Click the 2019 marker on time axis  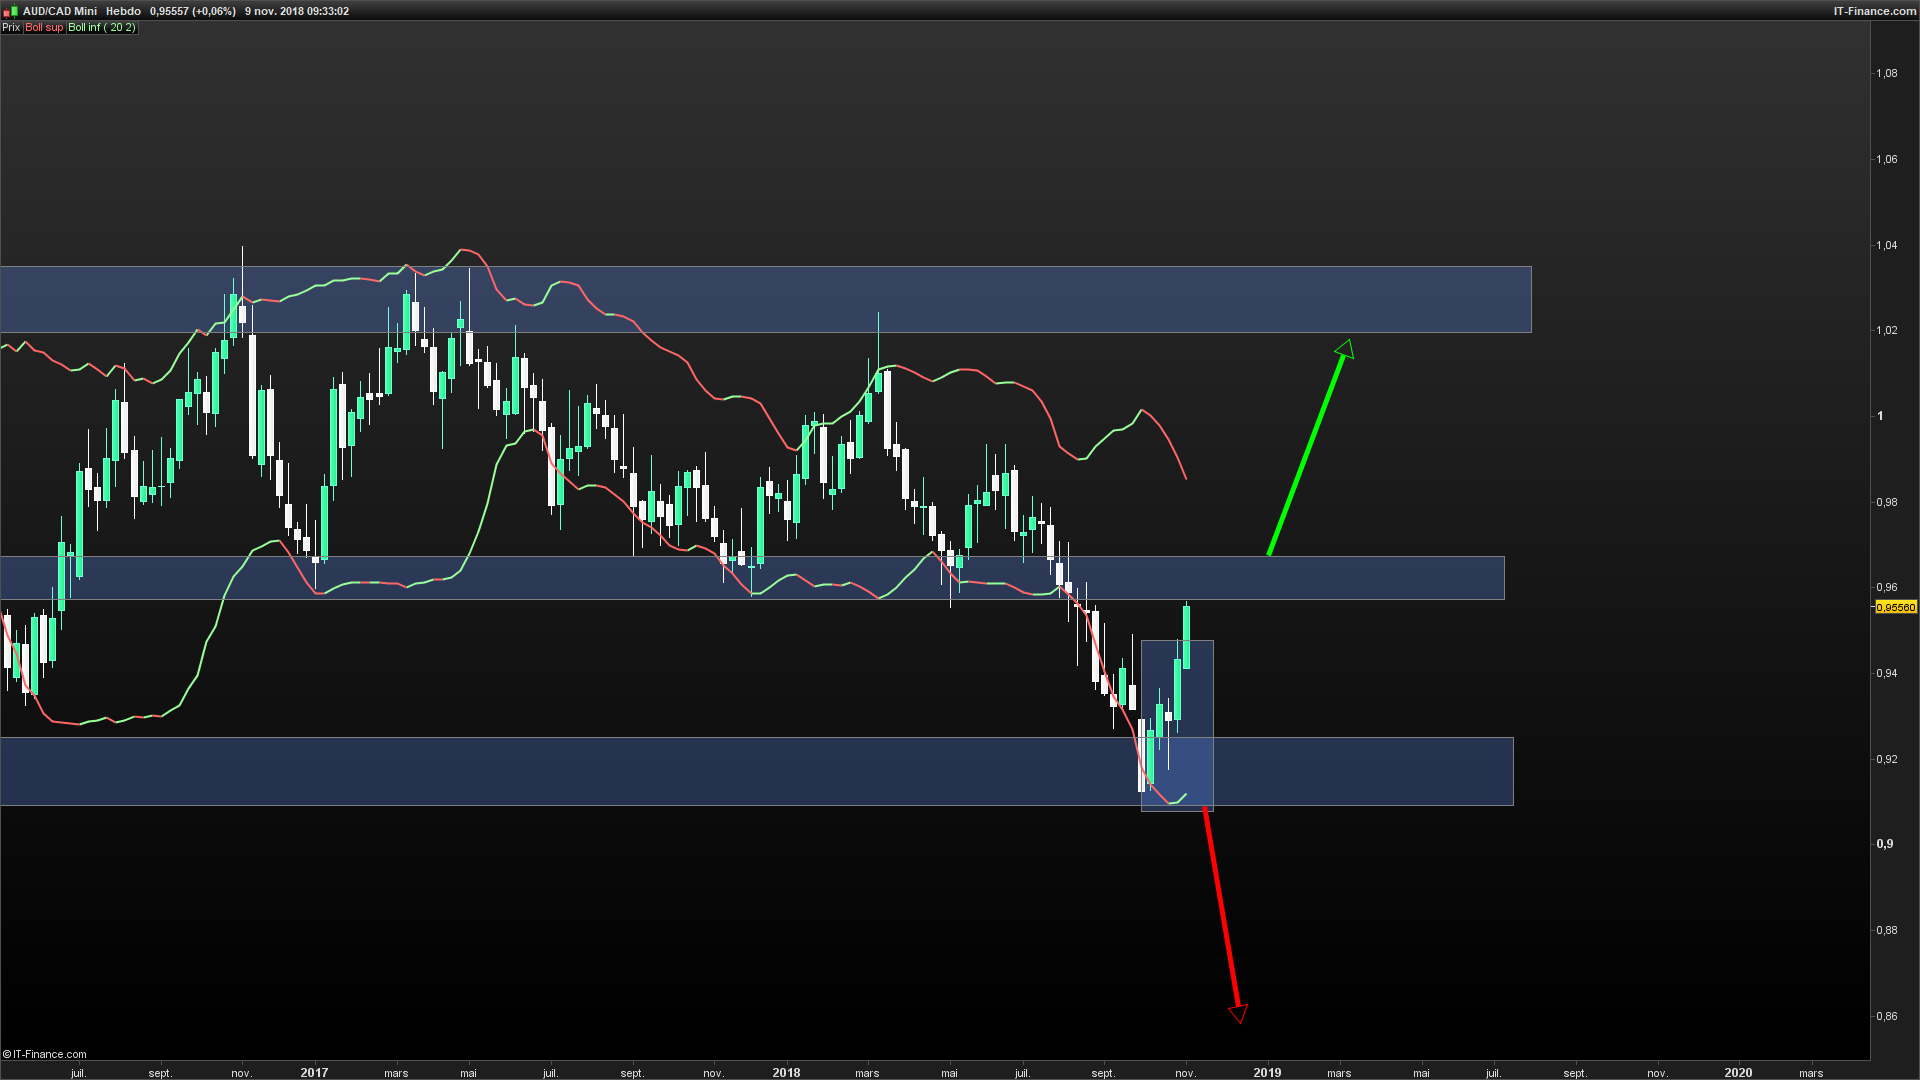[x=1267, y=1072]
